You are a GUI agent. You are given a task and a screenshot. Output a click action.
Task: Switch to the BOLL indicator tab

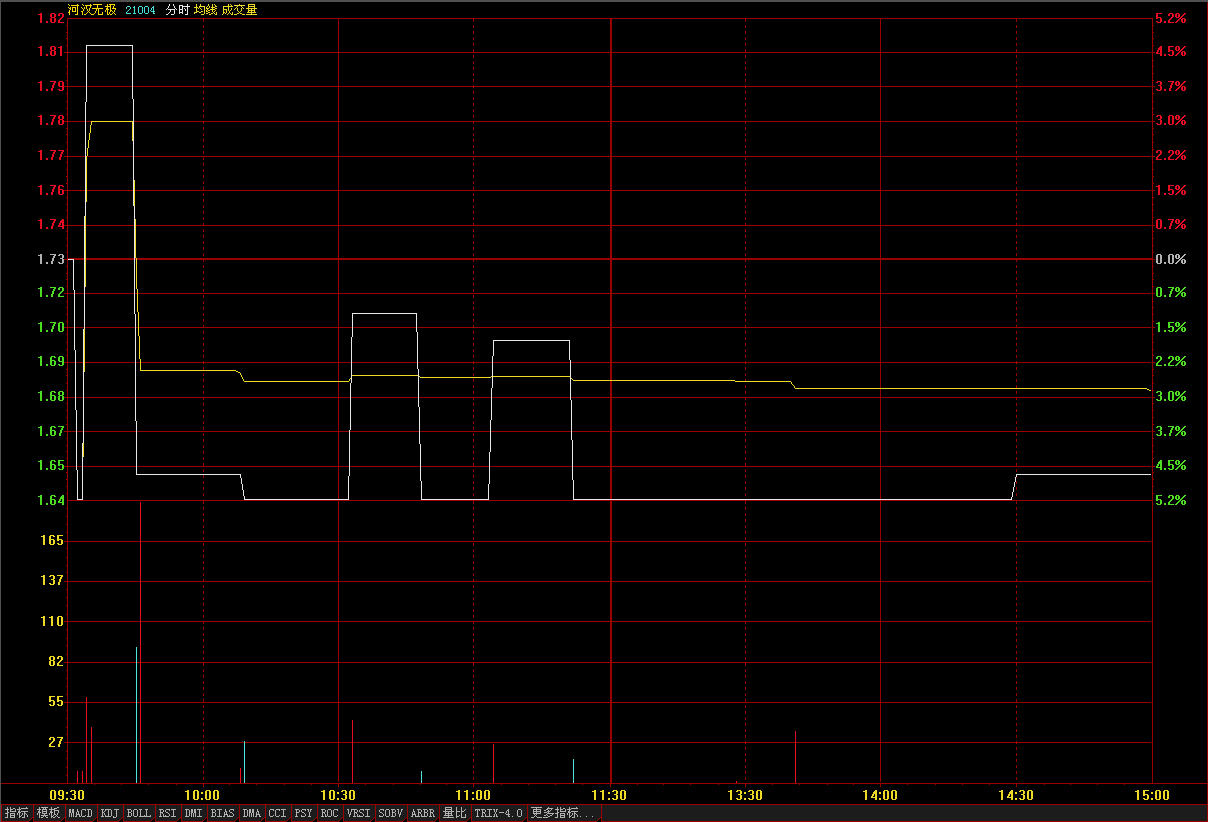139,813
